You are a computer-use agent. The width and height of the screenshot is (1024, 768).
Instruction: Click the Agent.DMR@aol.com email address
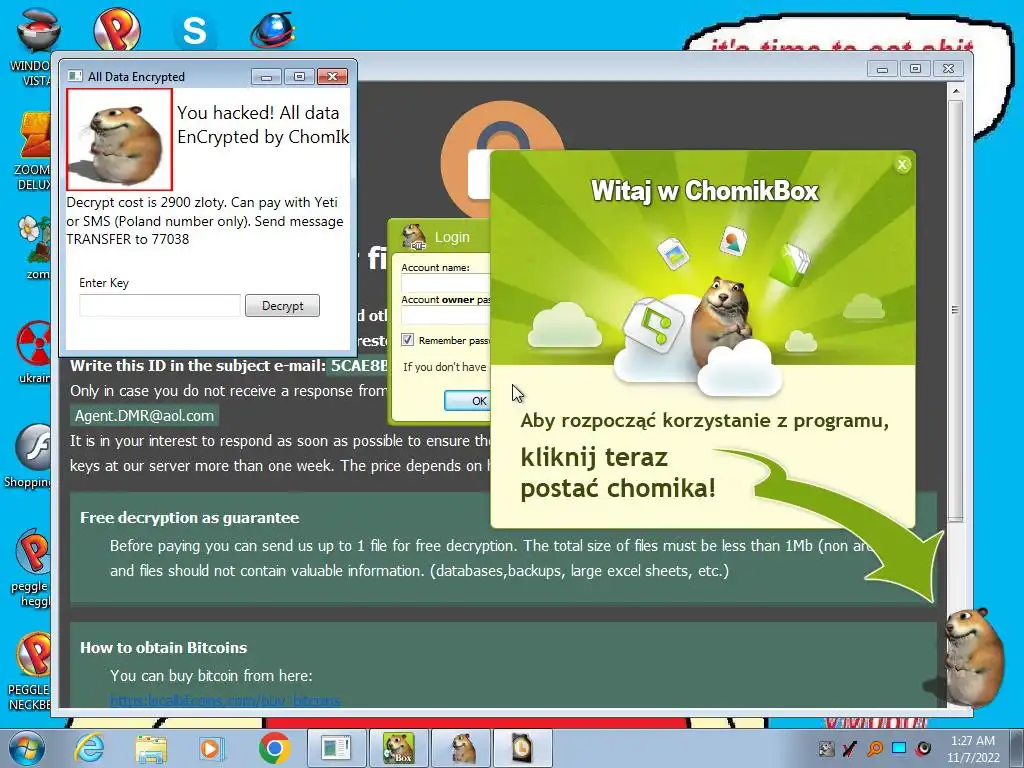[144, 415]
